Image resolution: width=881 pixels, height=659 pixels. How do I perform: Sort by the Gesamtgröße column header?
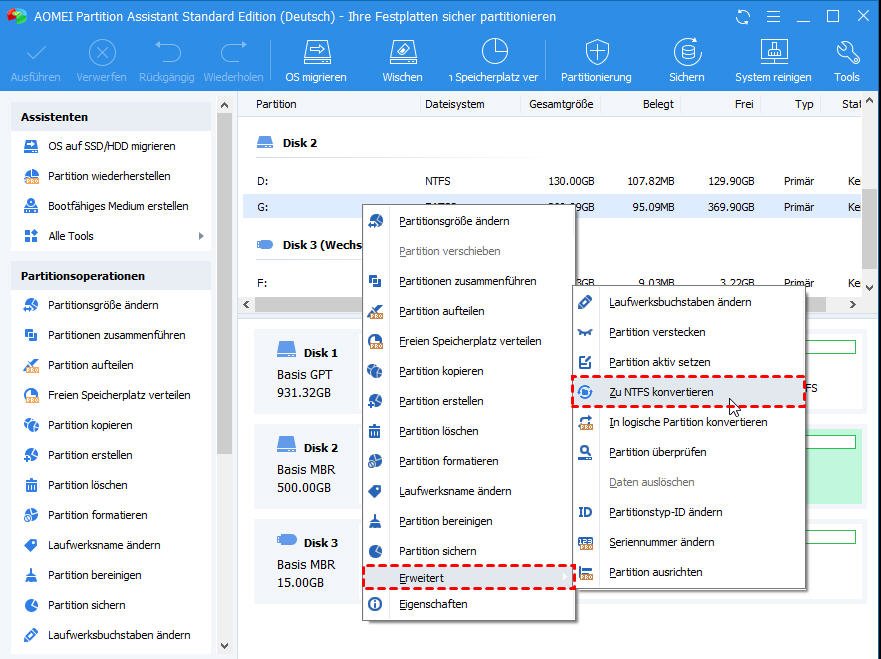point(561,104)
